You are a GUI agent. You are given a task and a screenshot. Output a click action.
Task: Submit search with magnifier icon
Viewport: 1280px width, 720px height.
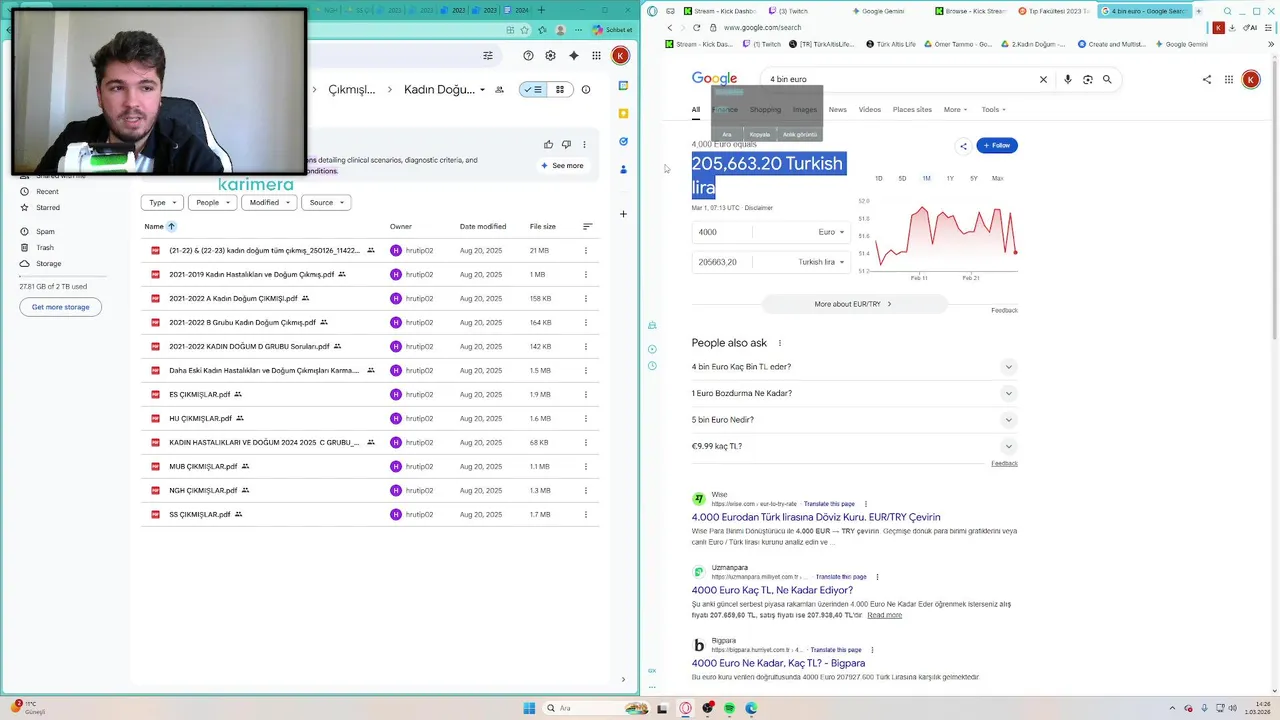[x=1107, y=79]
